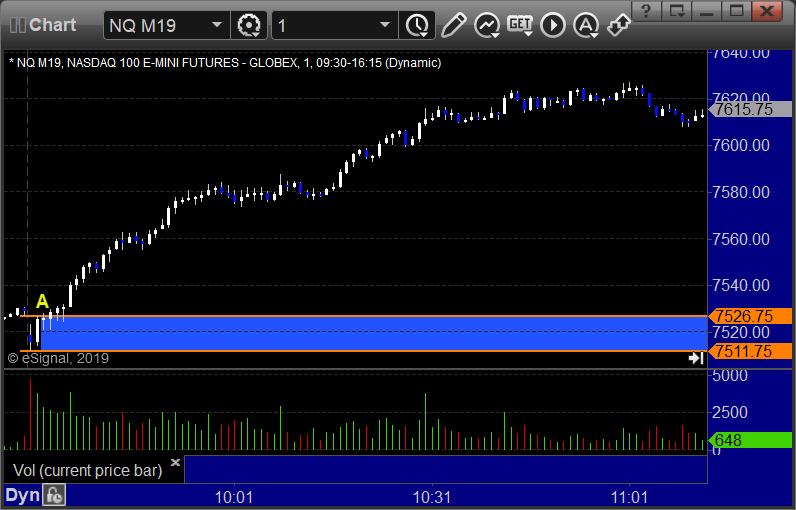The height and width of the screenshot is (510, 796).
Task: Close the Vol study panel
Action: point(175,462)
